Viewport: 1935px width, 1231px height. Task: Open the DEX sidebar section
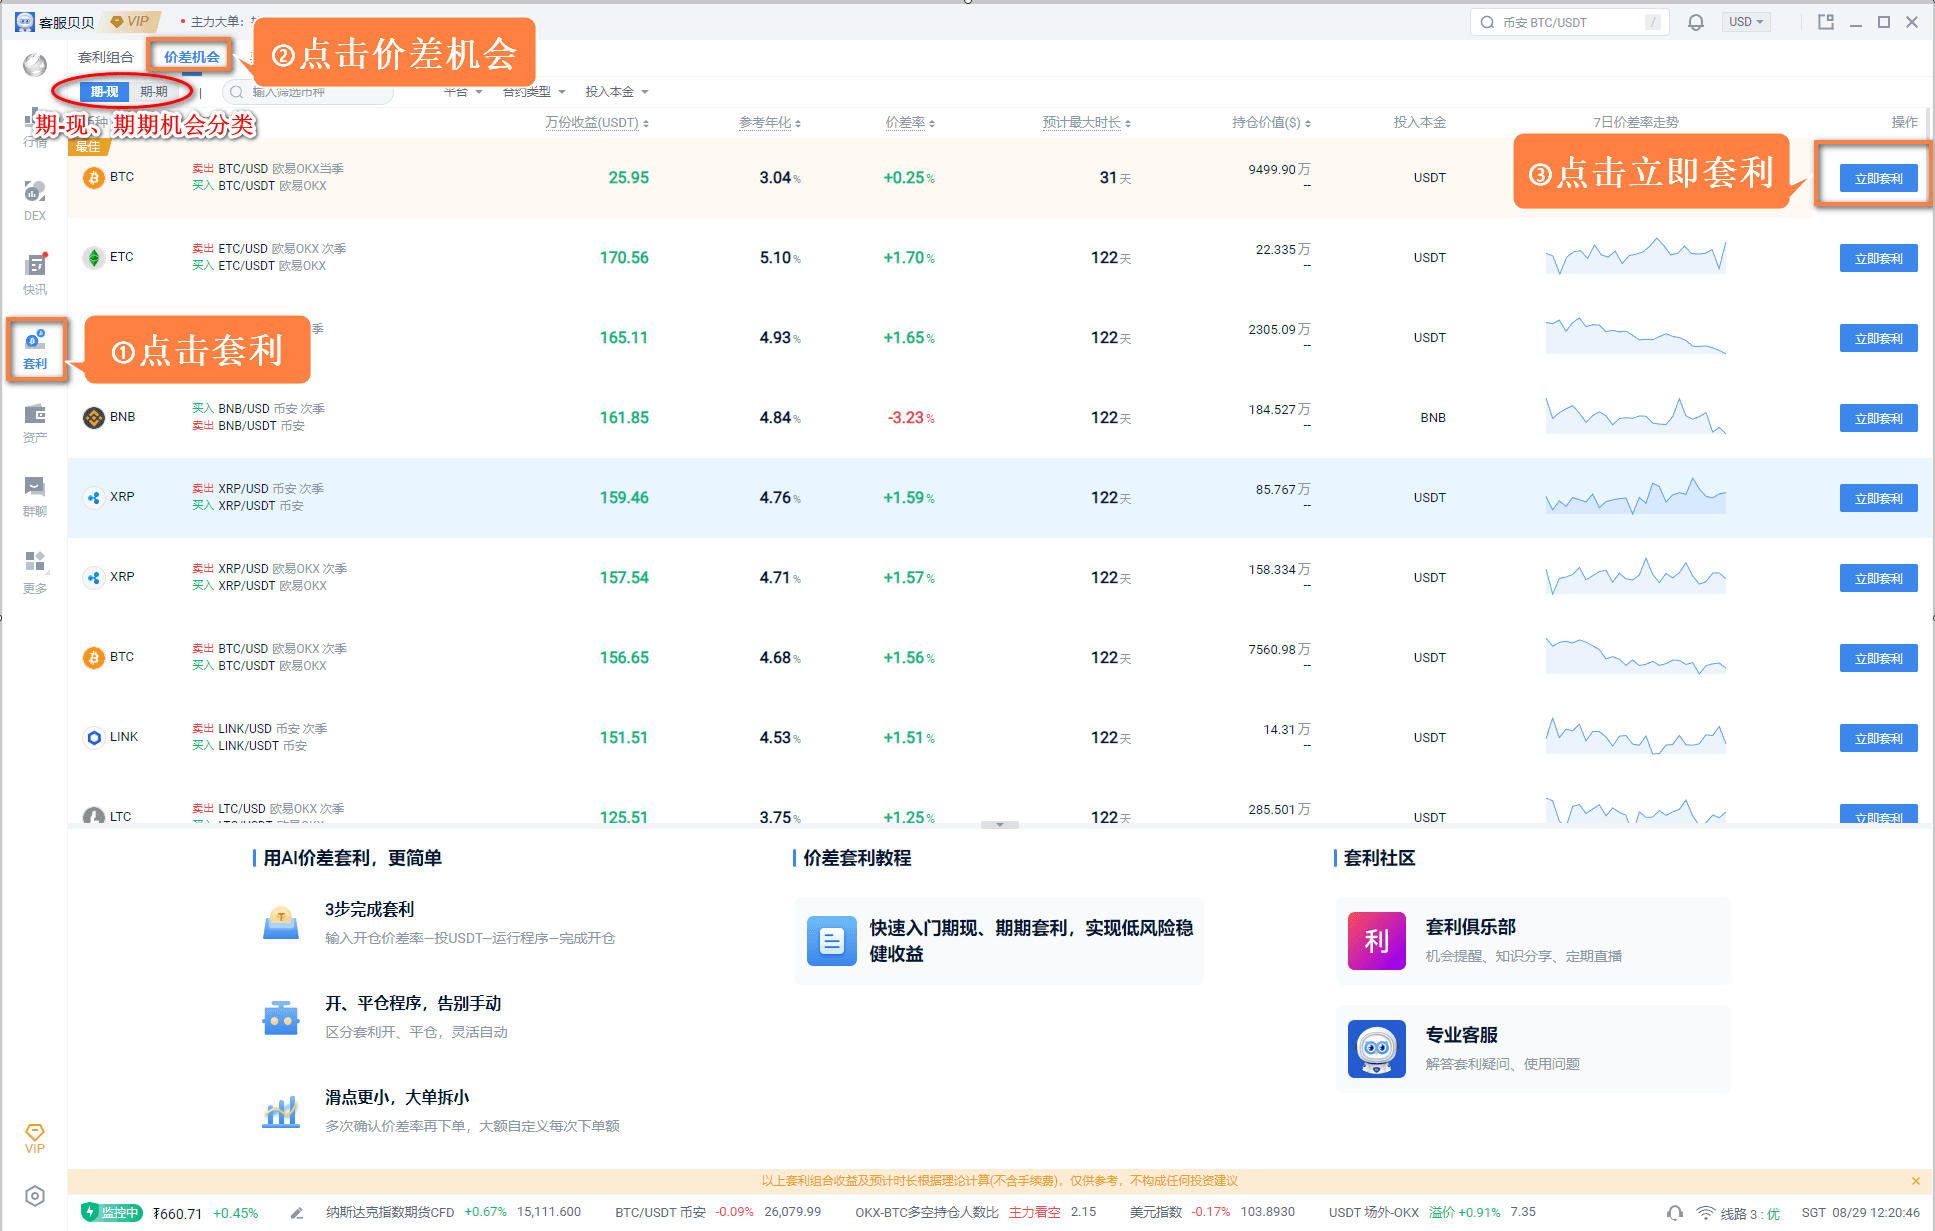35,200
